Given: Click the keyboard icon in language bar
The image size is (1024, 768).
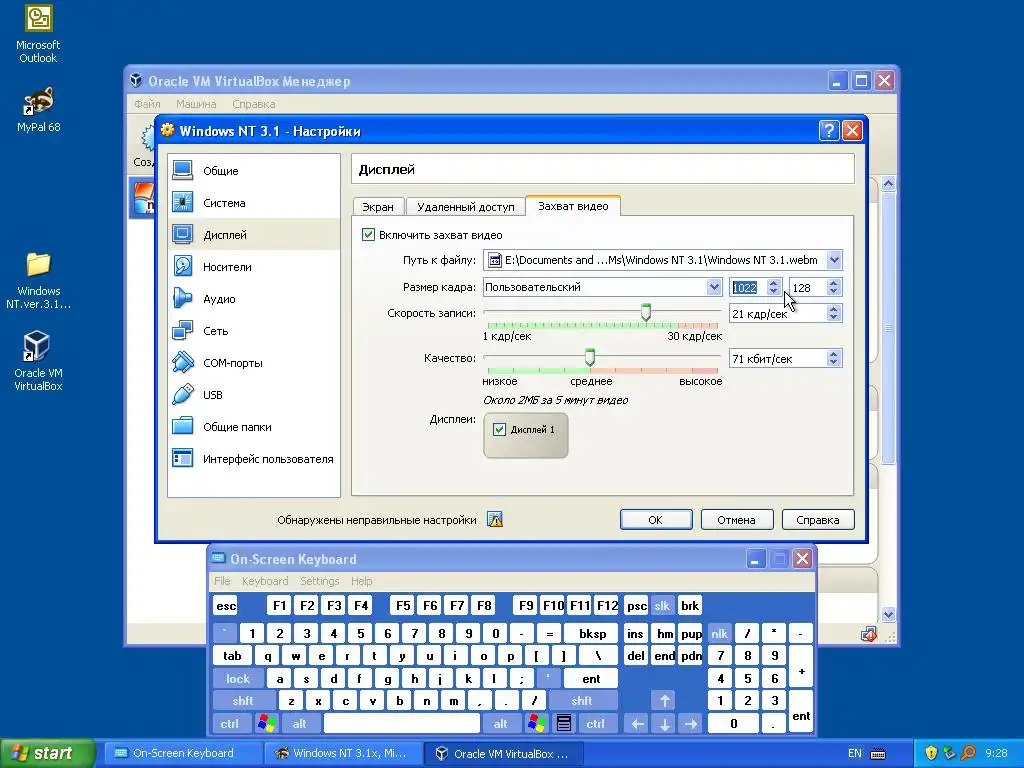Looking at the screenshot, I should [x=878, y=754].
